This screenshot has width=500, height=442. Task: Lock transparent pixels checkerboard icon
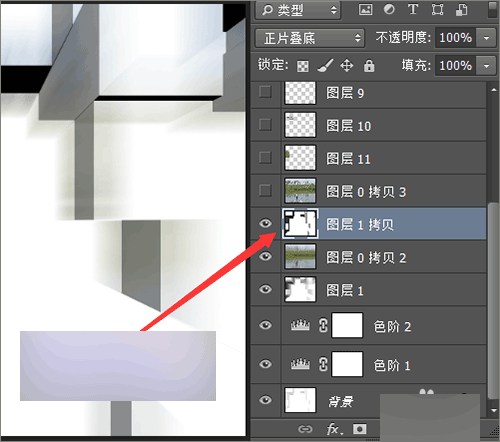point(303,66)
